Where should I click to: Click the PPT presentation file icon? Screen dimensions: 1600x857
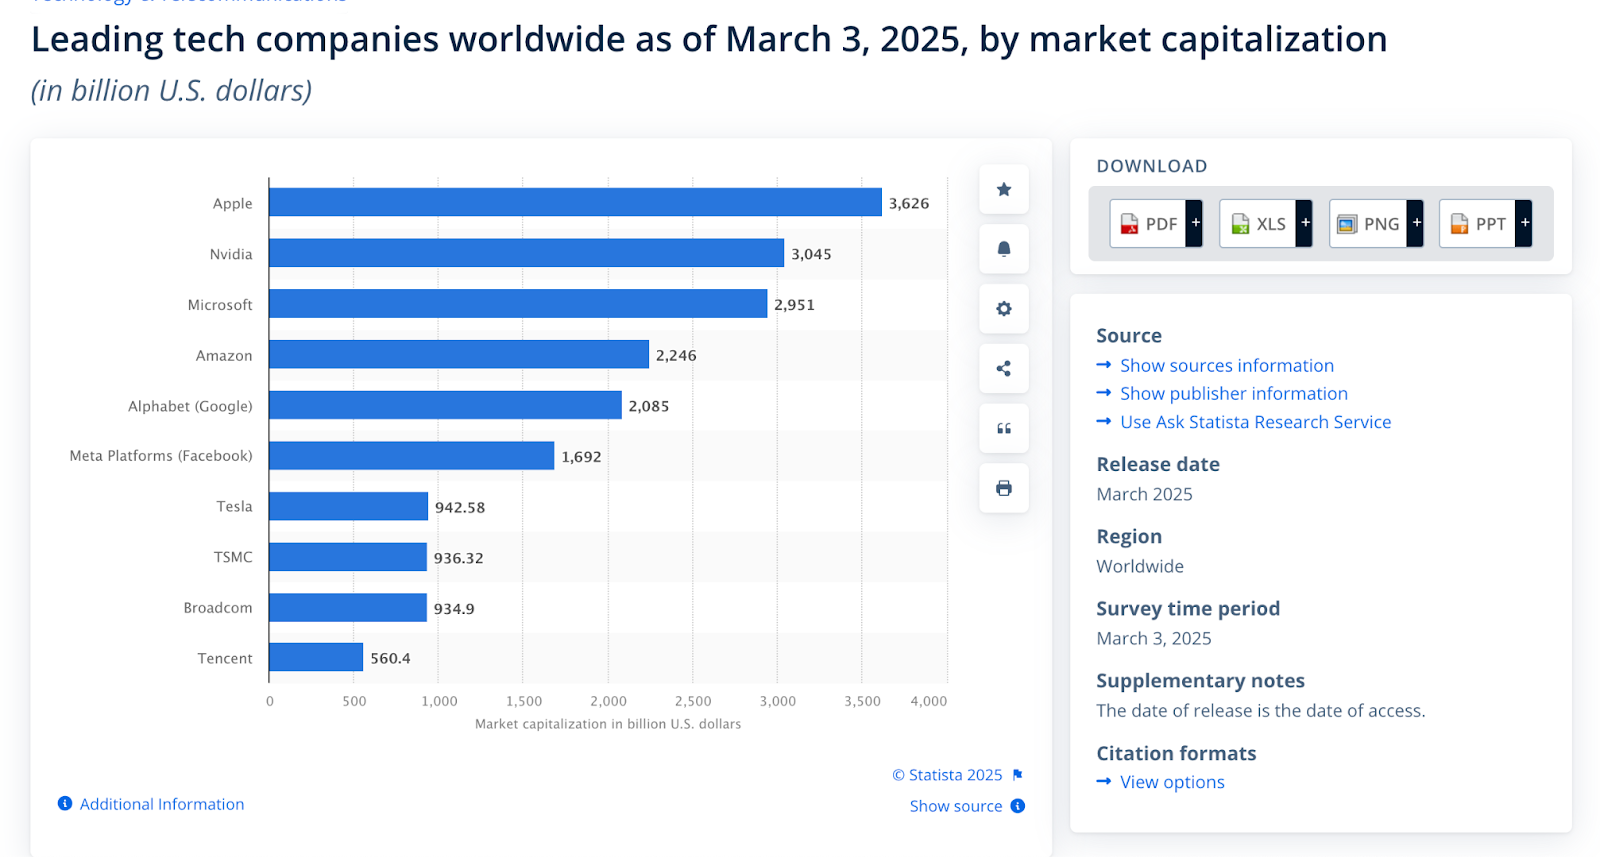(x=1459, y=224)
